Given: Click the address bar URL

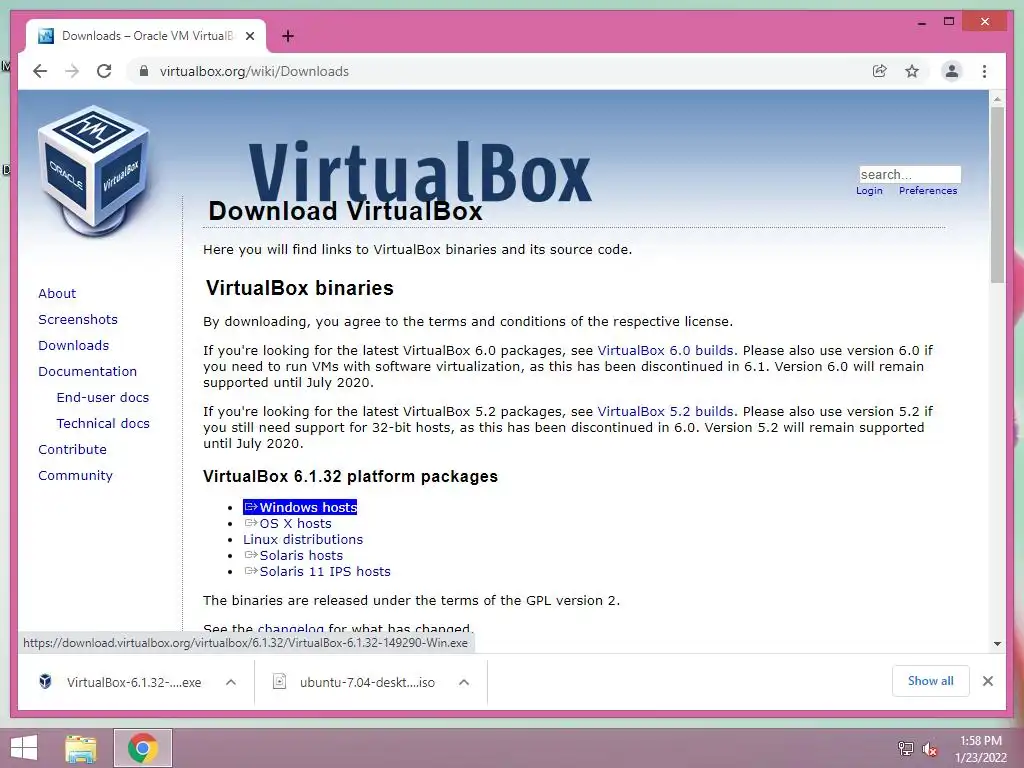Looking at the screenshot, I should click(254, 71).
